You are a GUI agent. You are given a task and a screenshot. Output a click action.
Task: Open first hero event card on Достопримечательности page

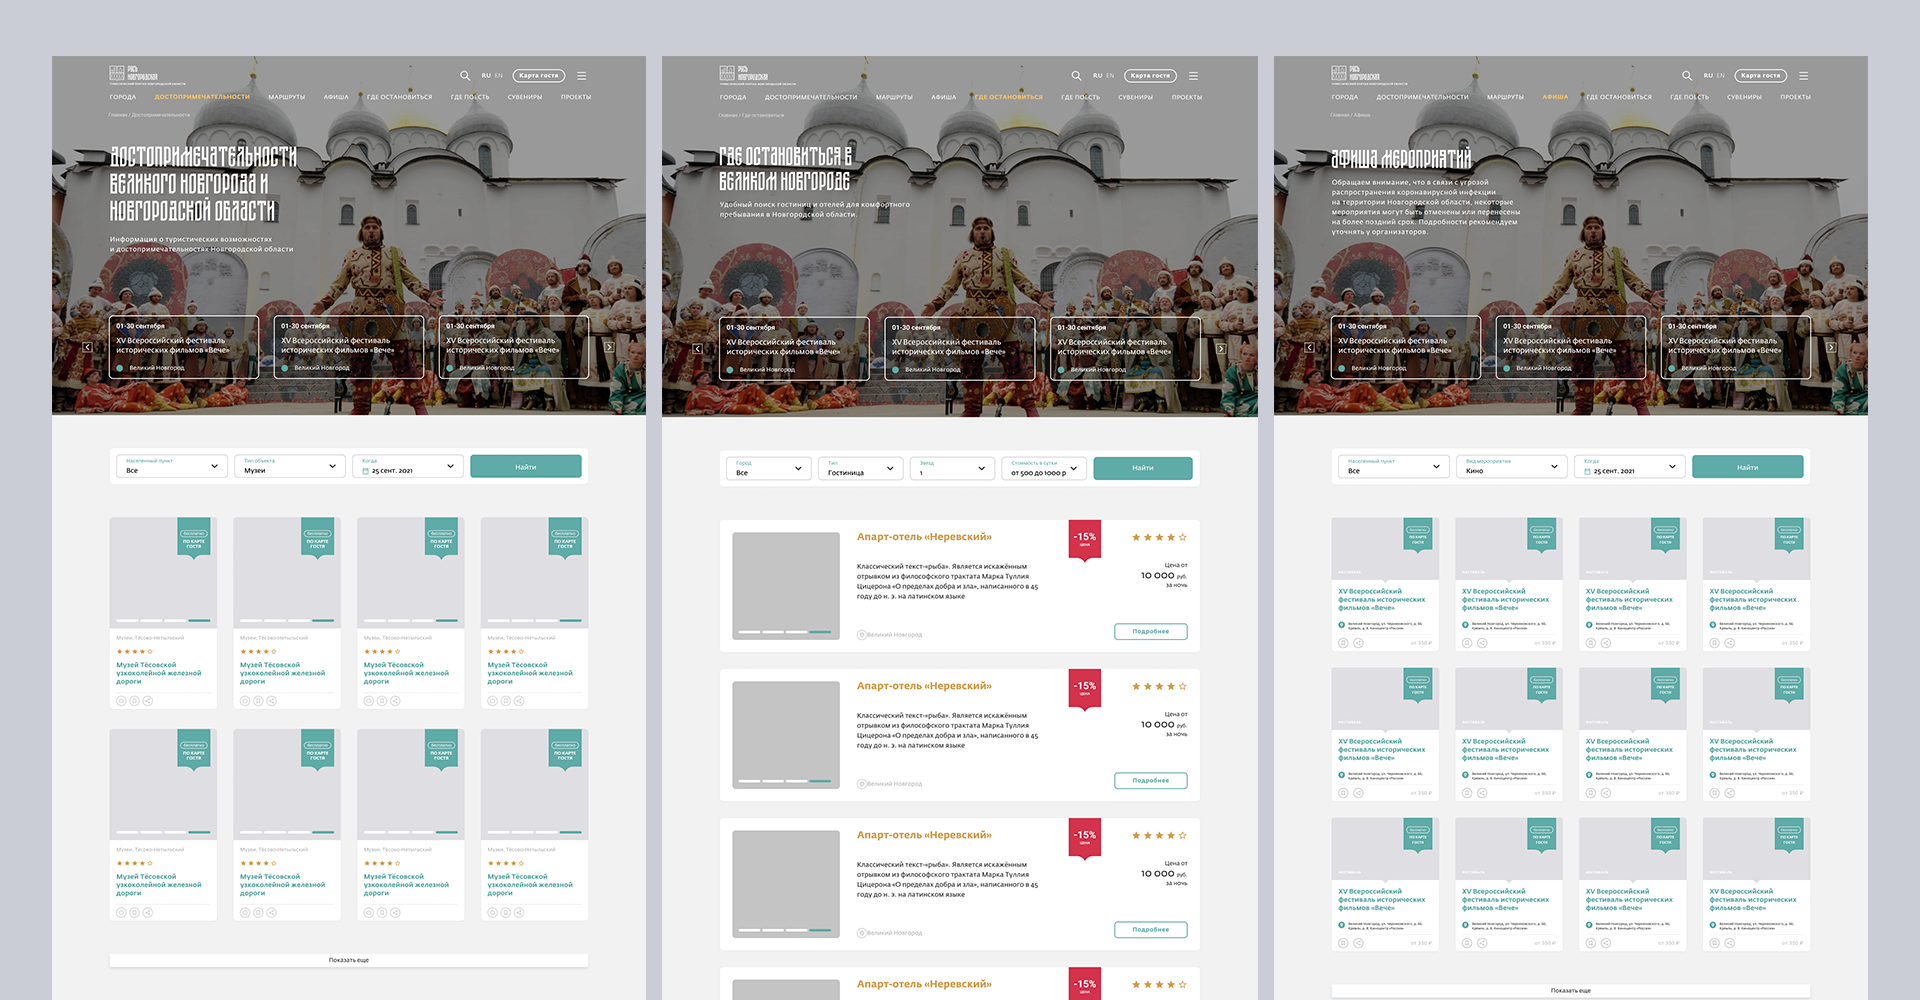184,347
